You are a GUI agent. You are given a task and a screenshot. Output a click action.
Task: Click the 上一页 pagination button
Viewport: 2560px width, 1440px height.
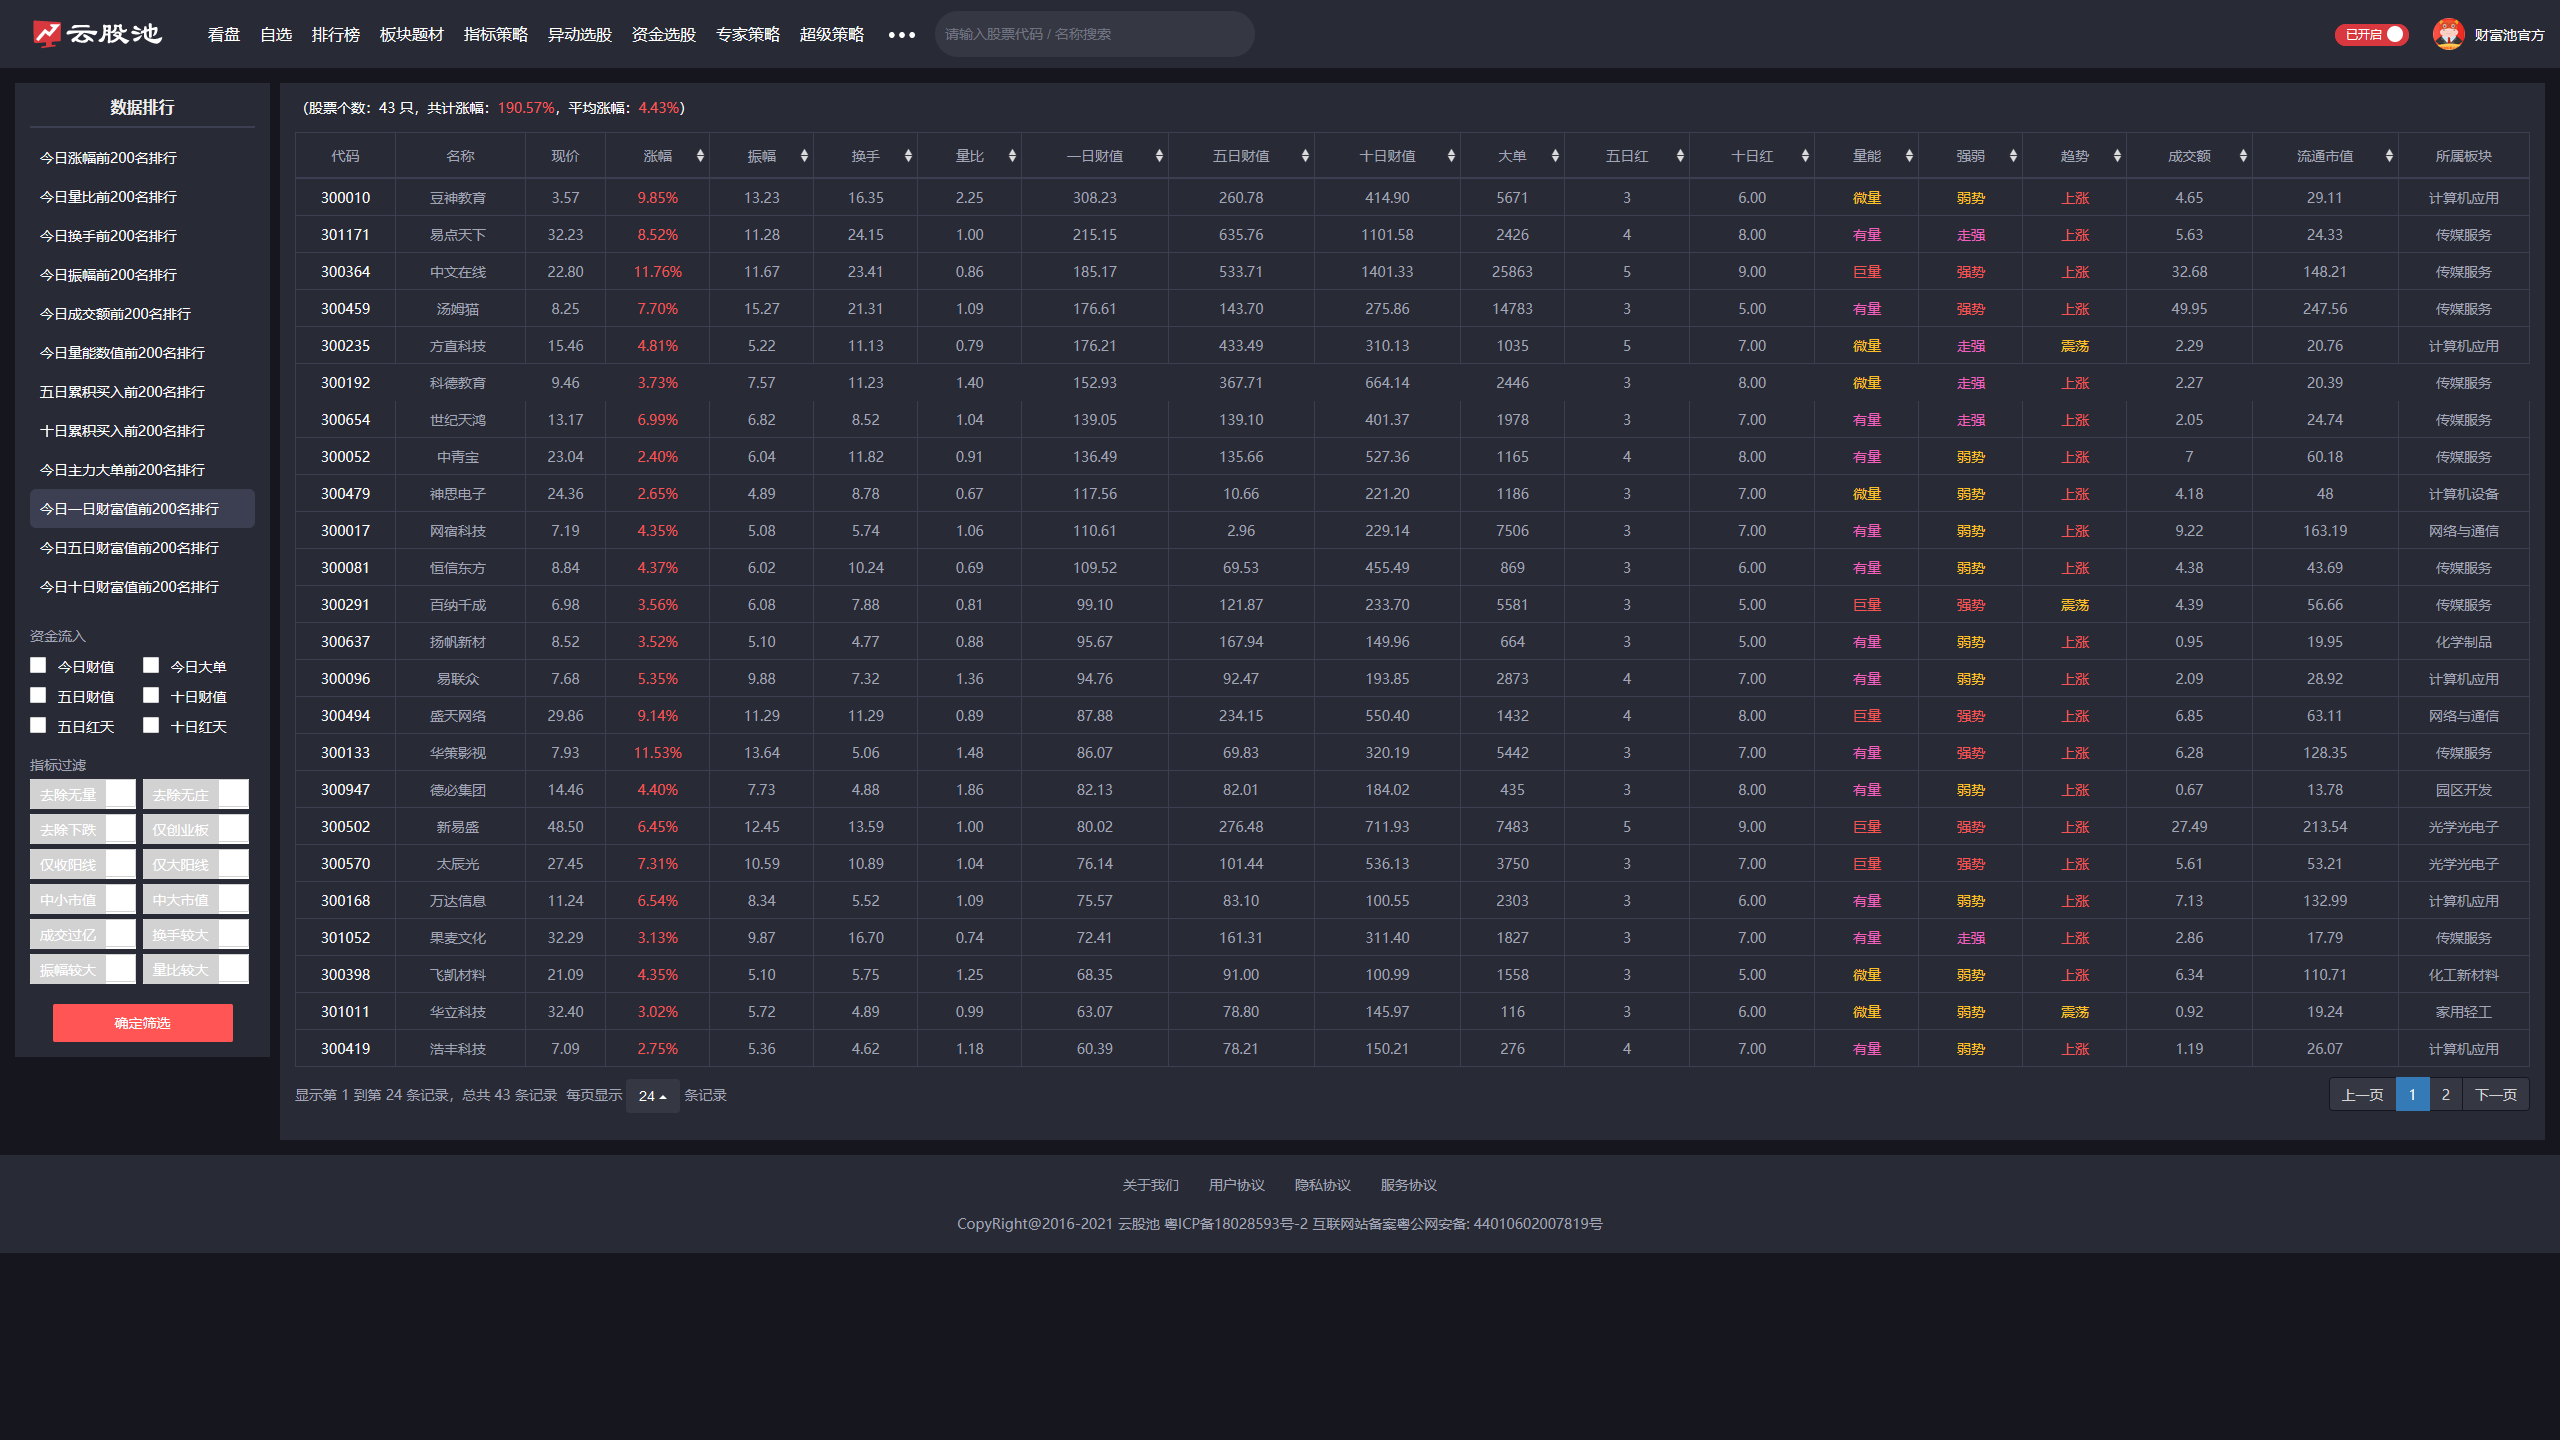[2362, 1095]
